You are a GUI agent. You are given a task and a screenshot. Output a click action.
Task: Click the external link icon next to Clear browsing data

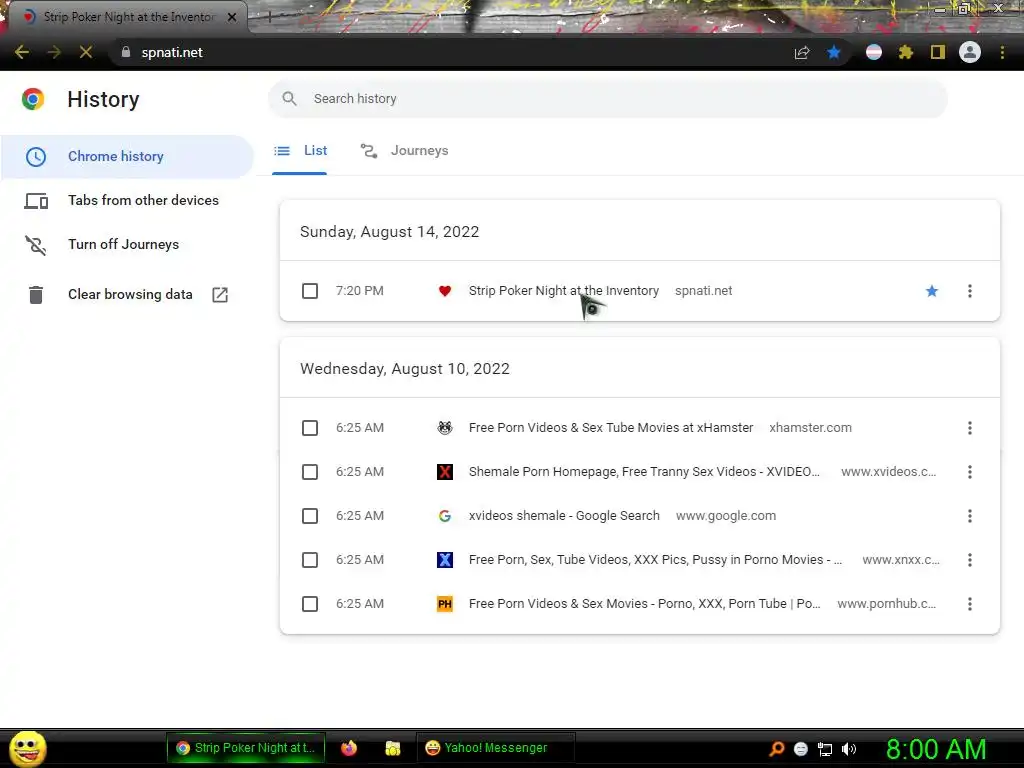point(220,295)
